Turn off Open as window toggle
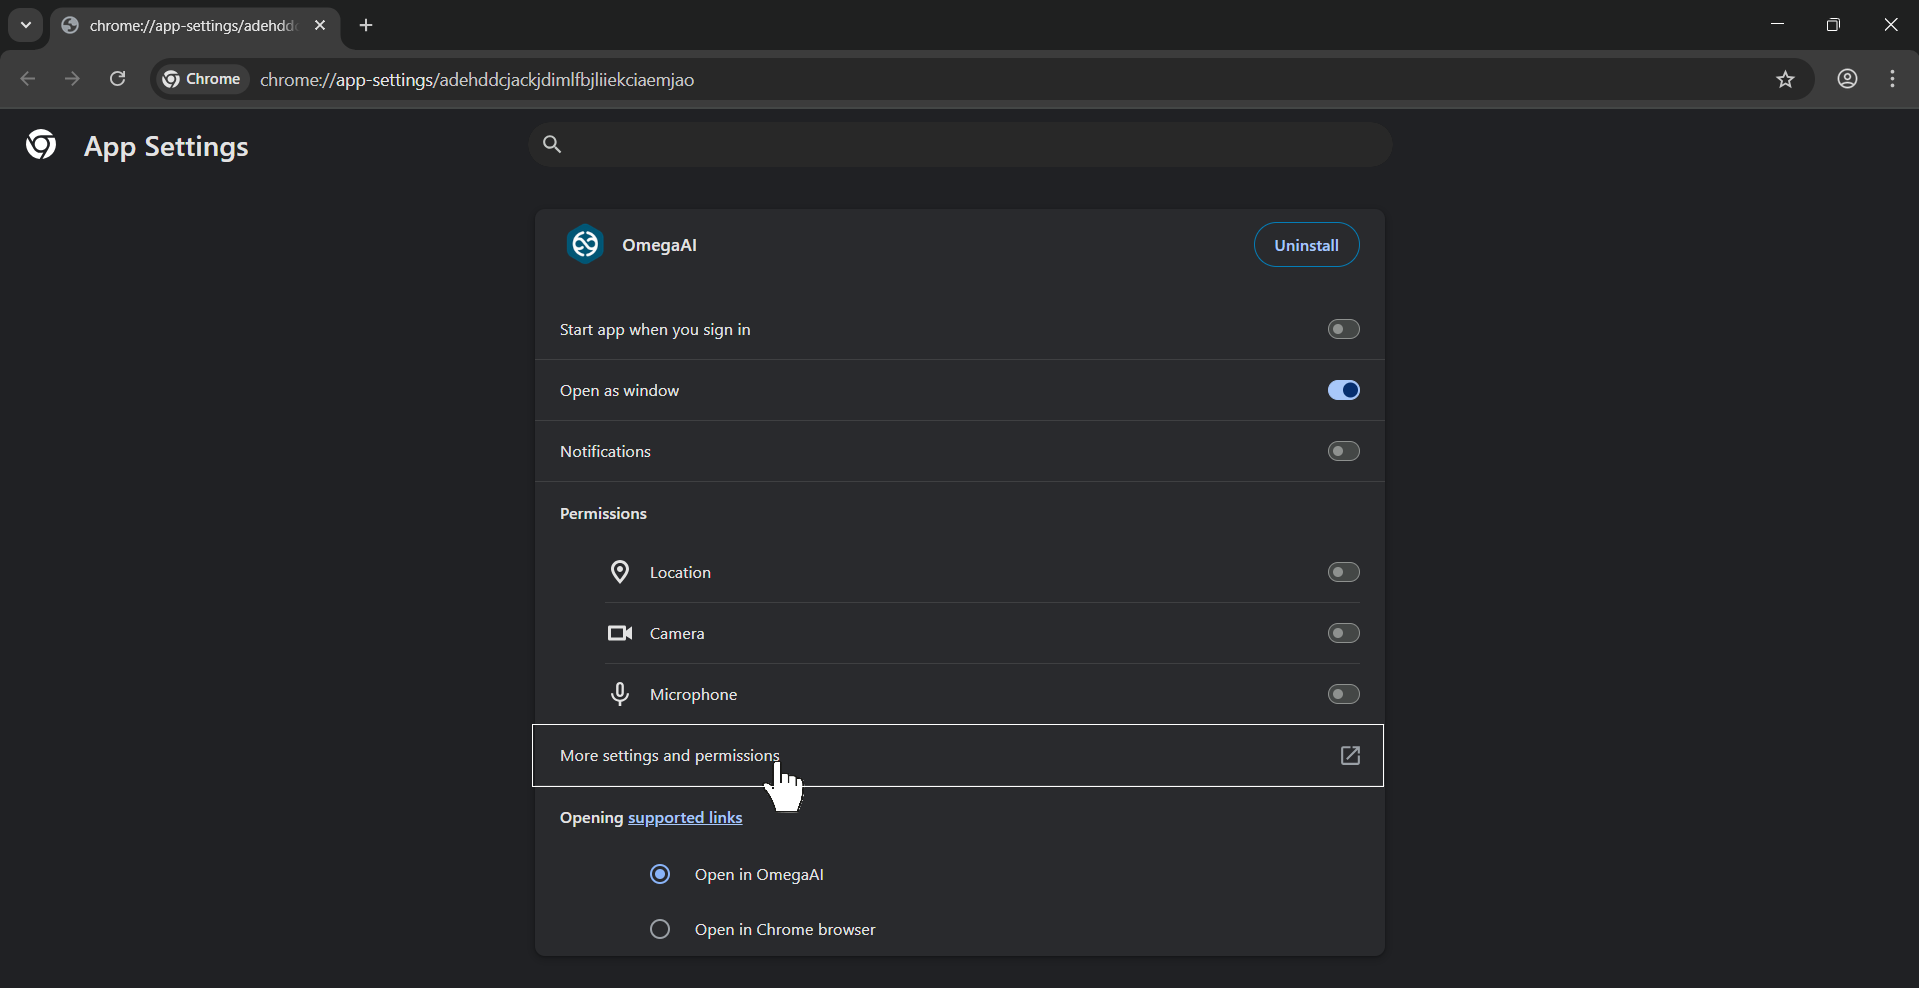 (x=1343, y=390)
